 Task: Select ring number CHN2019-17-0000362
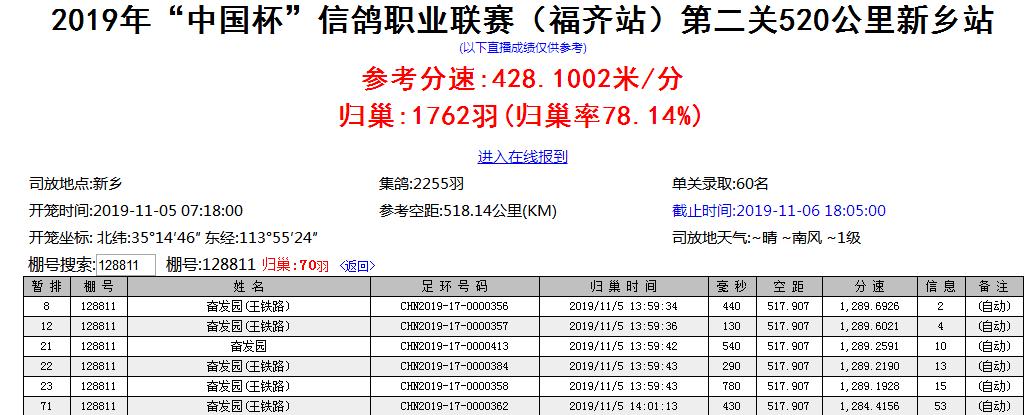tap(455, 406)
